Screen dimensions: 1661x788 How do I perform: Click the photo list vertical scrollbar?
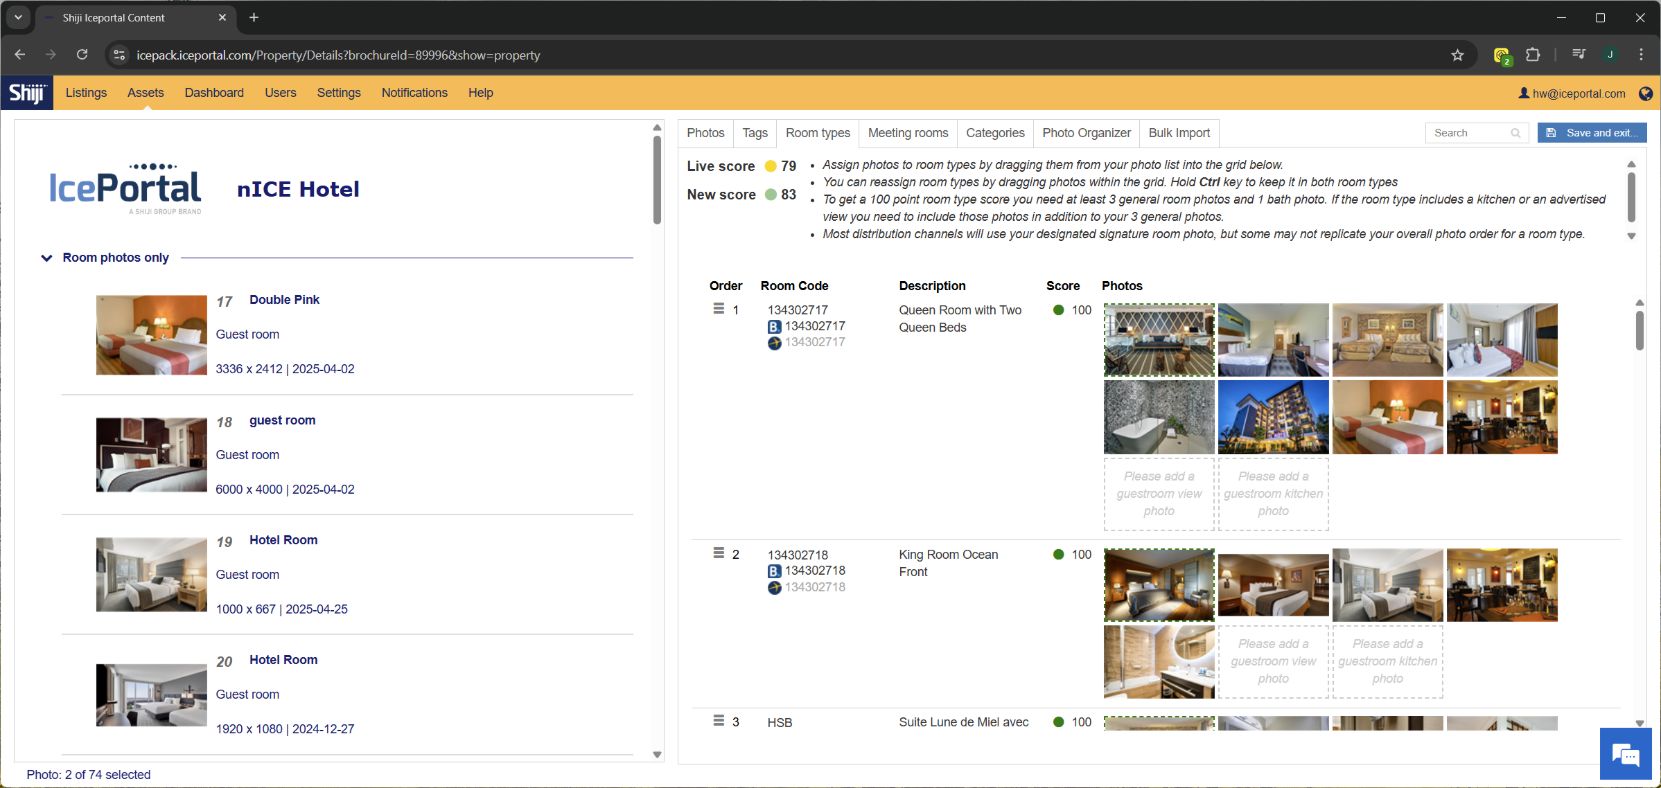pyautogui.click(x=657, y=180)
